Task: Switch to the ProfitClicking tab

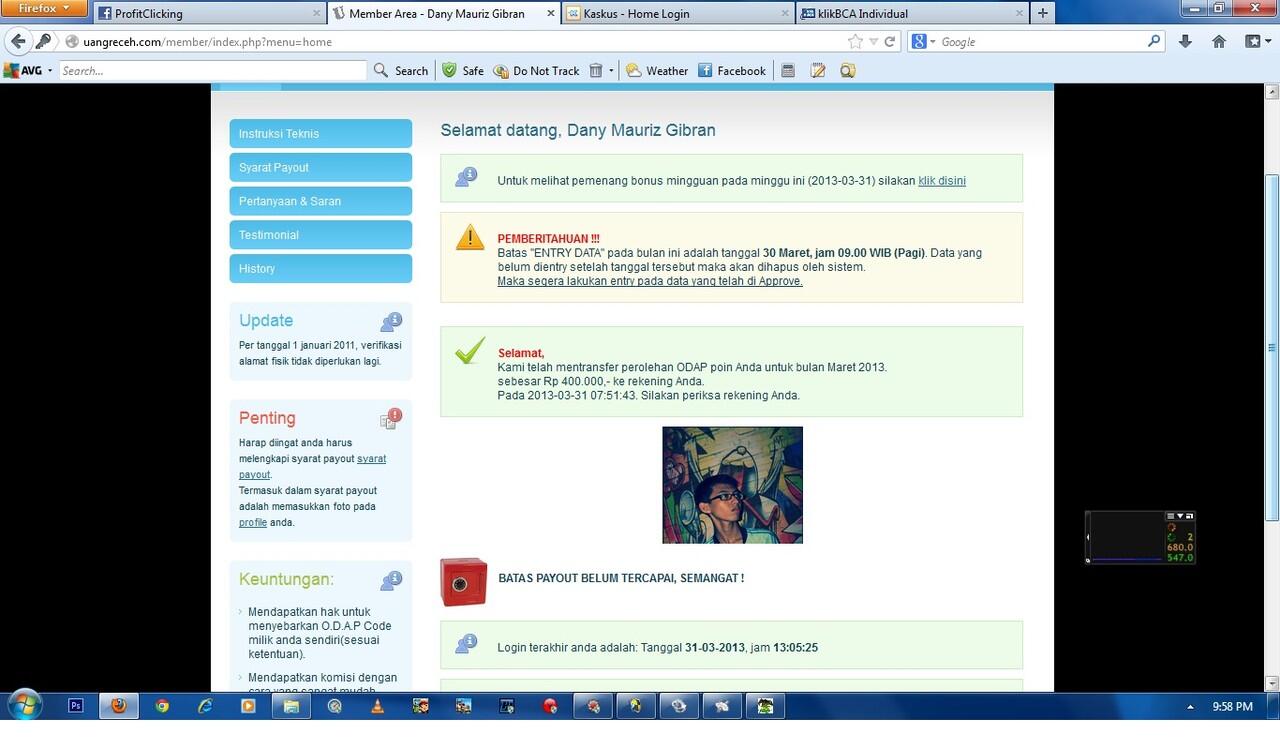Action: point(210,13)
